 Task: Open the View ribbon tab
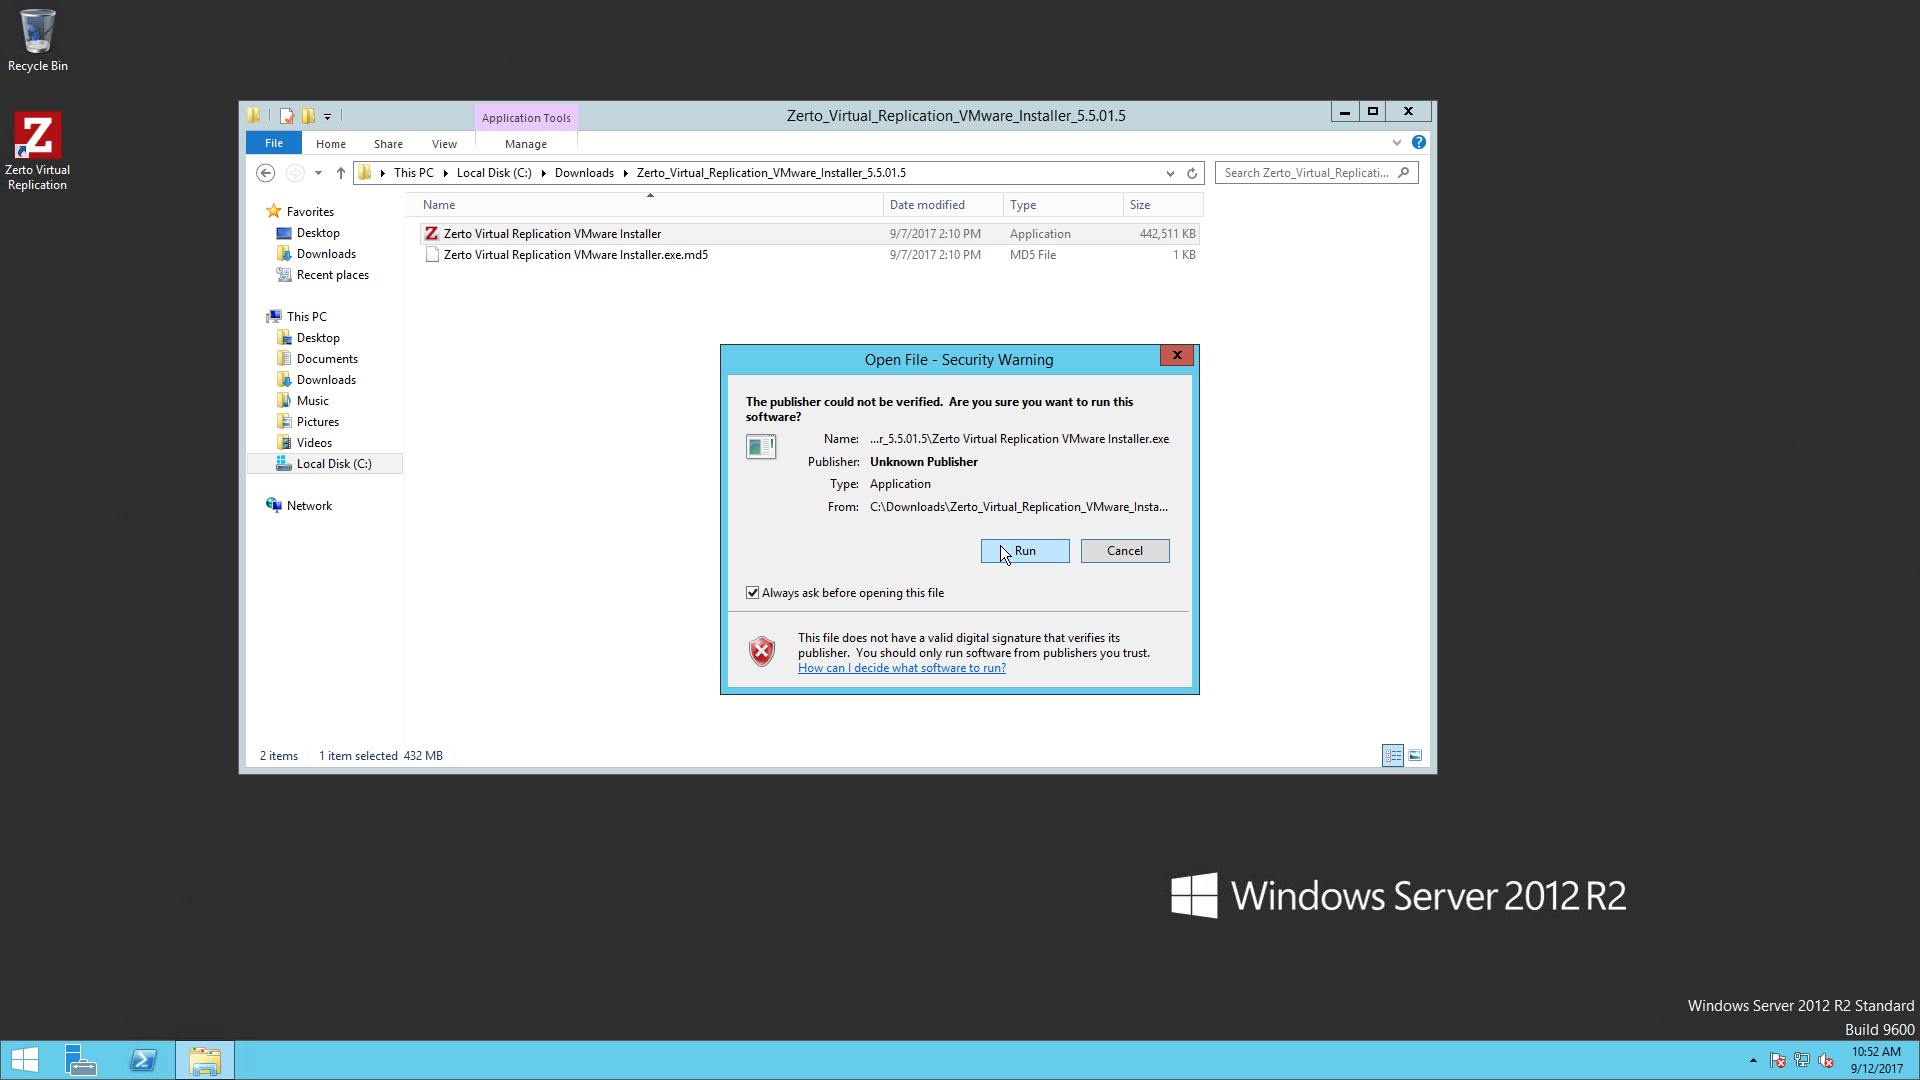click(x=444, y=144)
